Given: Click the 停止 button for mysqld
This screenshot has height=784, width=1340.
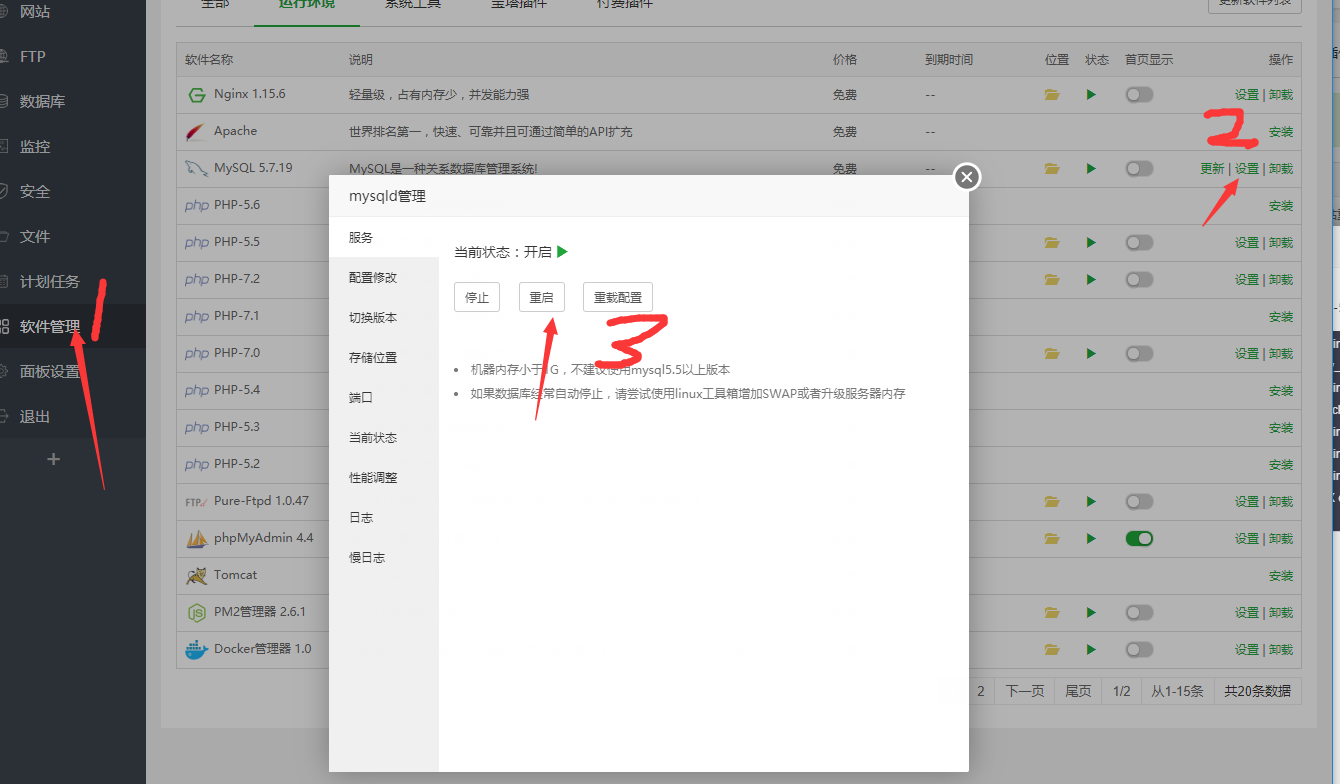Looking at the screenshot, I should (477, 297).
